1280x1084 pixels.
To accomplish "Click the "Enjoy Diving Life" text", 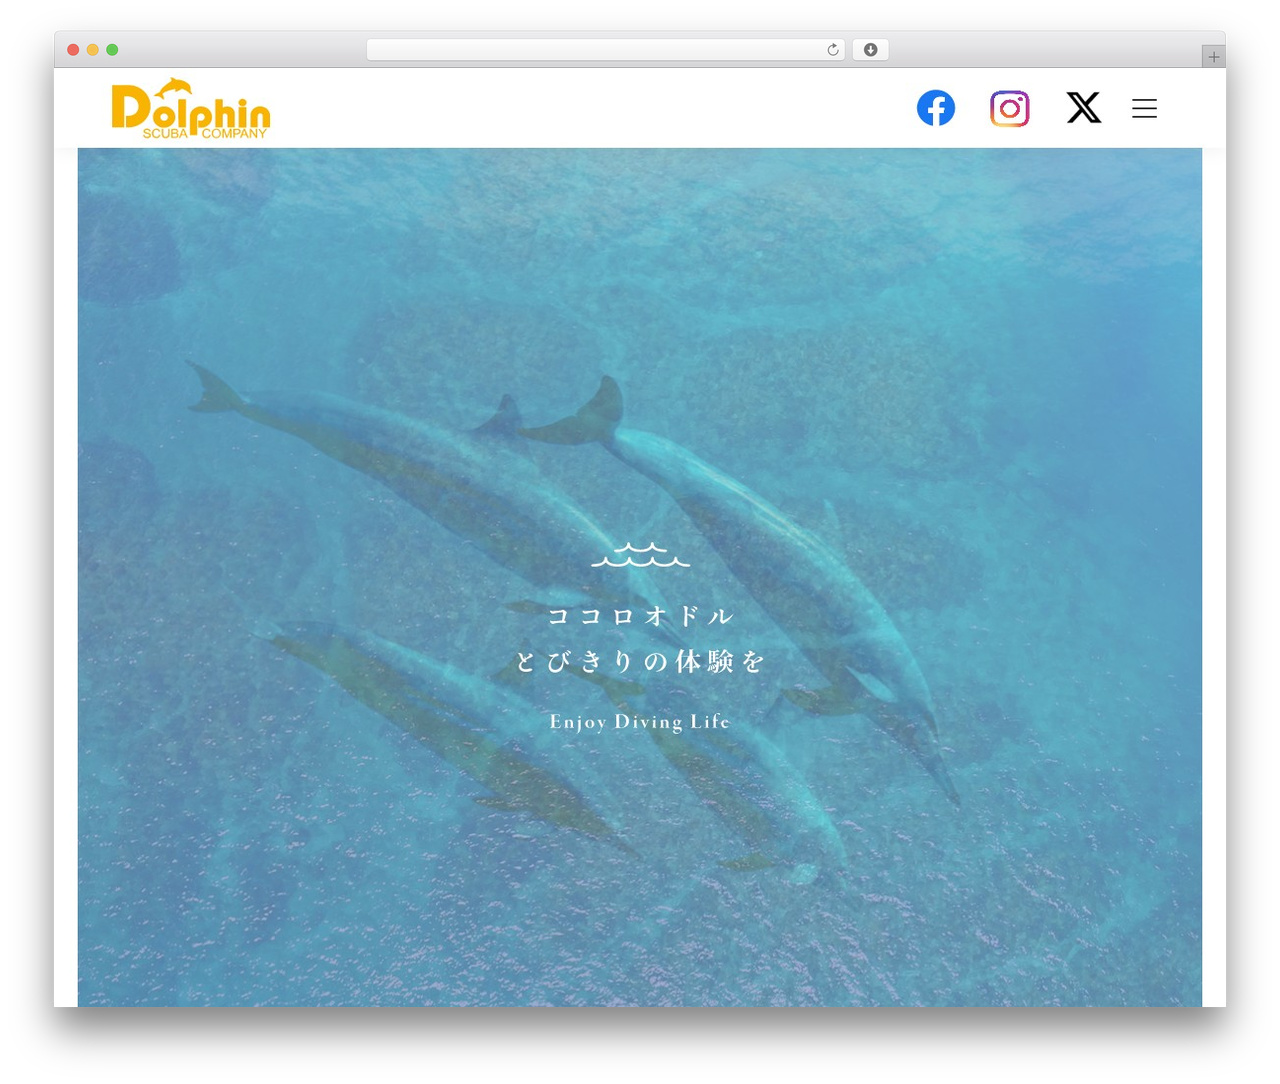I will [x=640, y=722].
